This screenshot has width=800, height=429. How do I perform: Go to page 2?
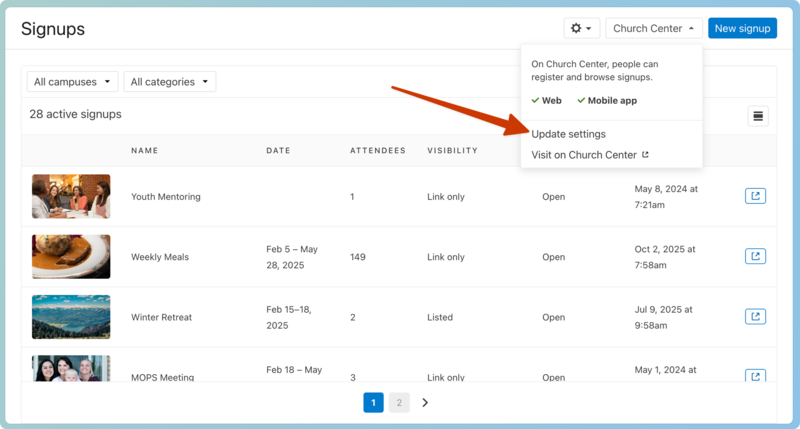[399, 403]
